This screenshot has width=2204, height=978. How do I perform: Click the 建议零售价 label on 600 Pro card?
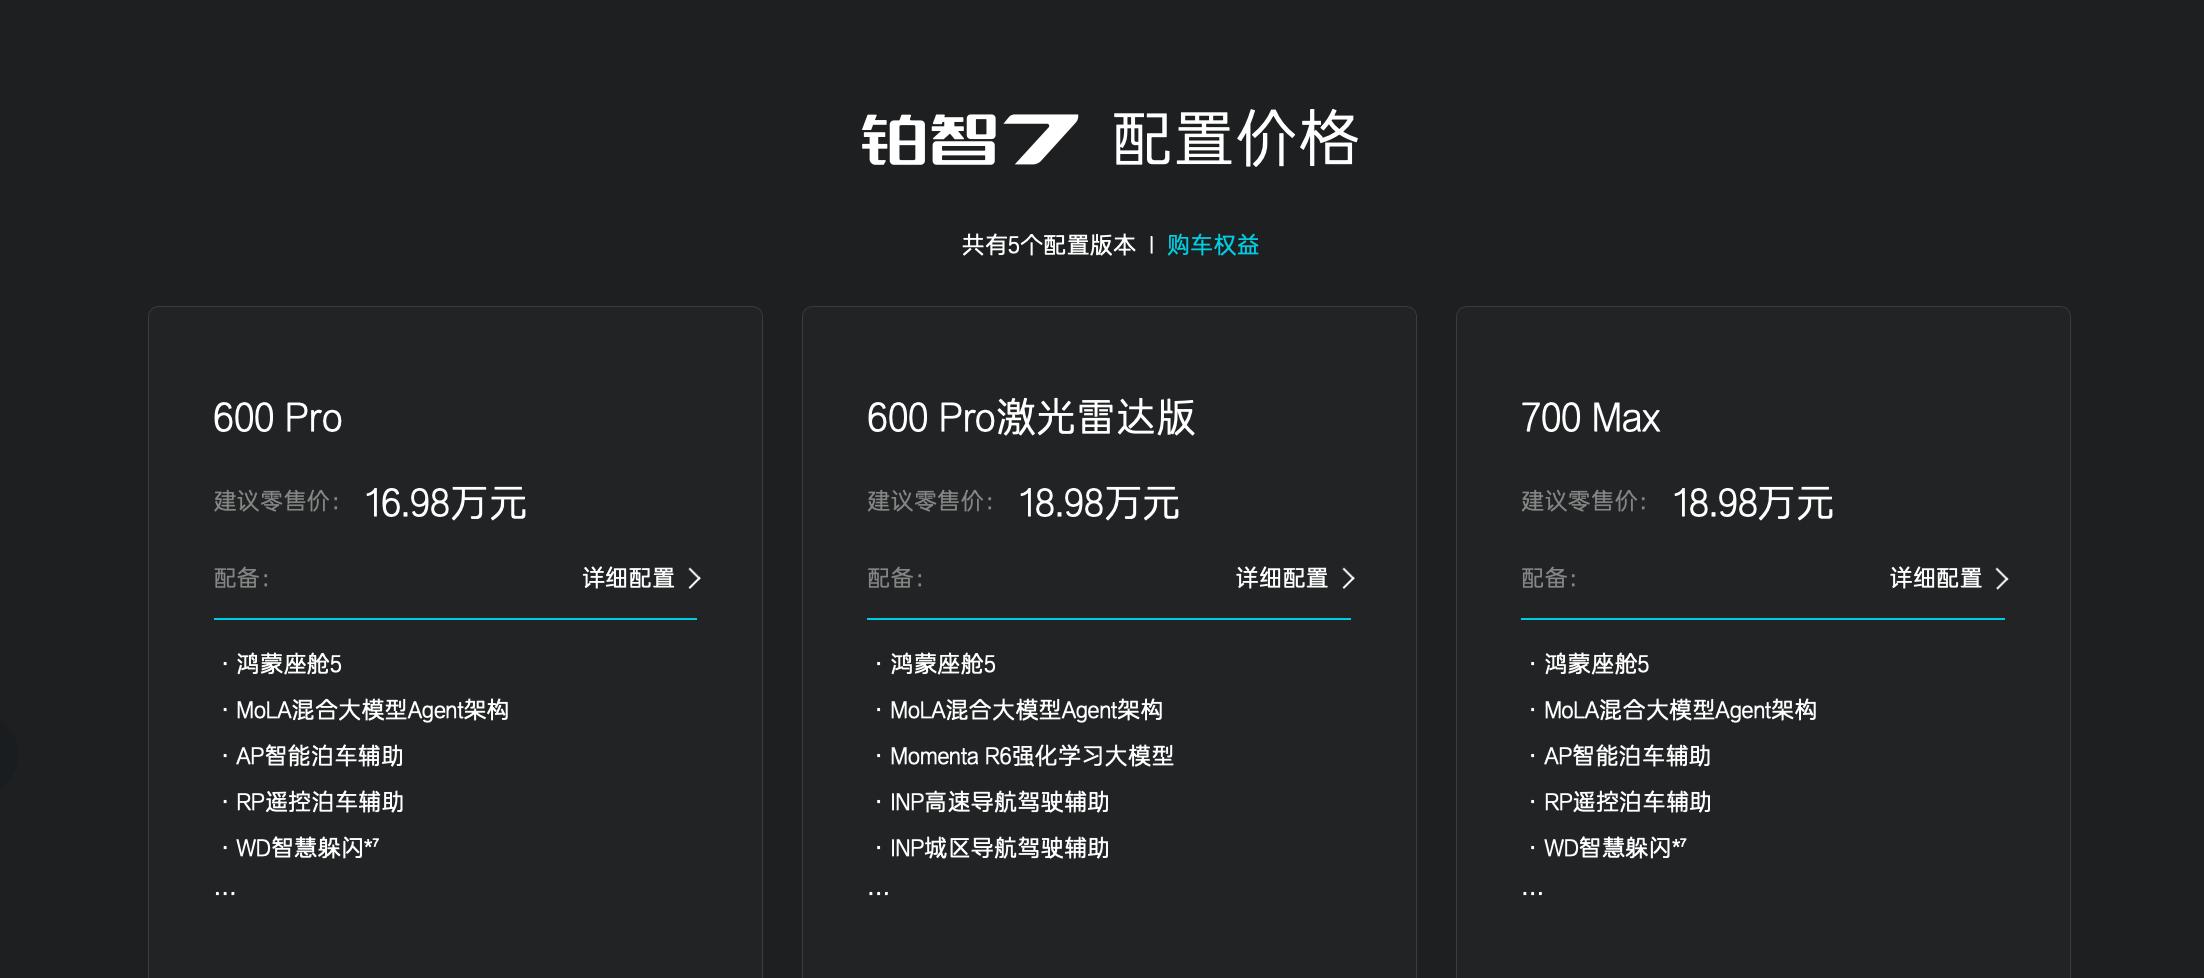(x=277, y=501)
